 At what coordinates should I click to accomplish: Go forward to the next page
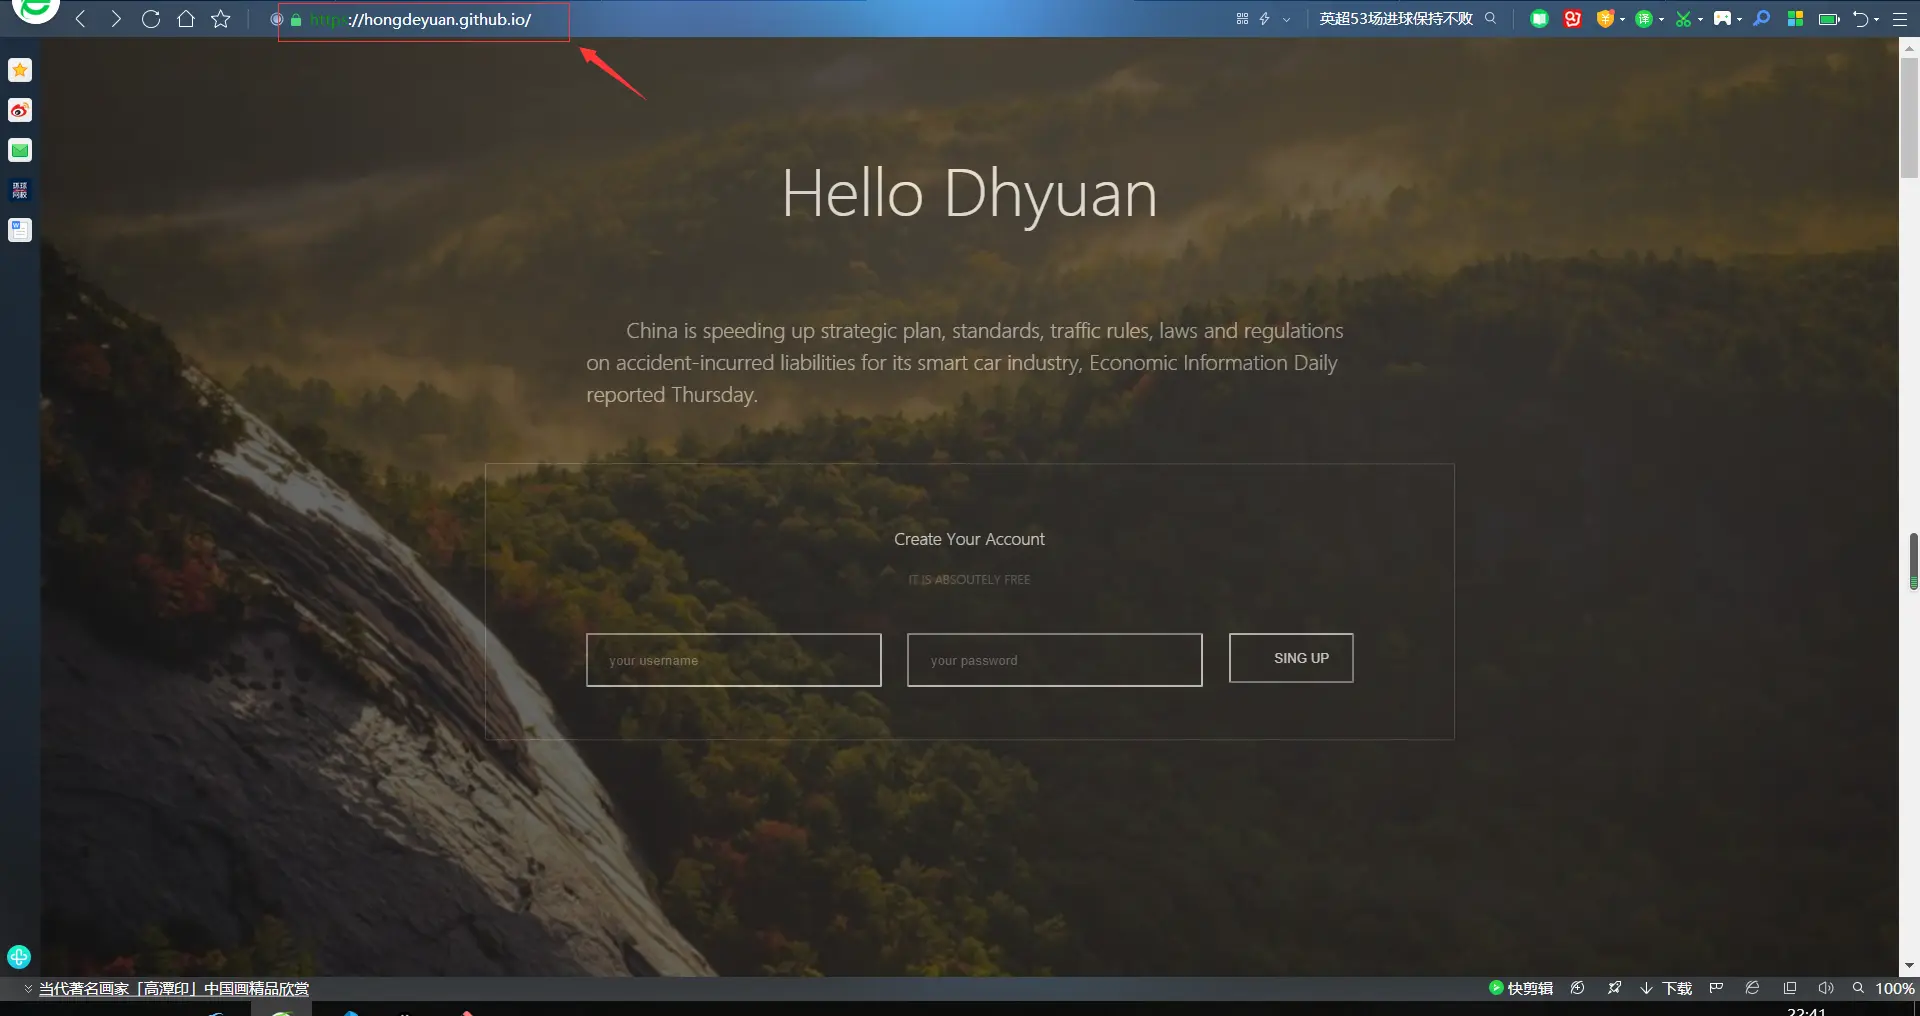click(116, 19)
